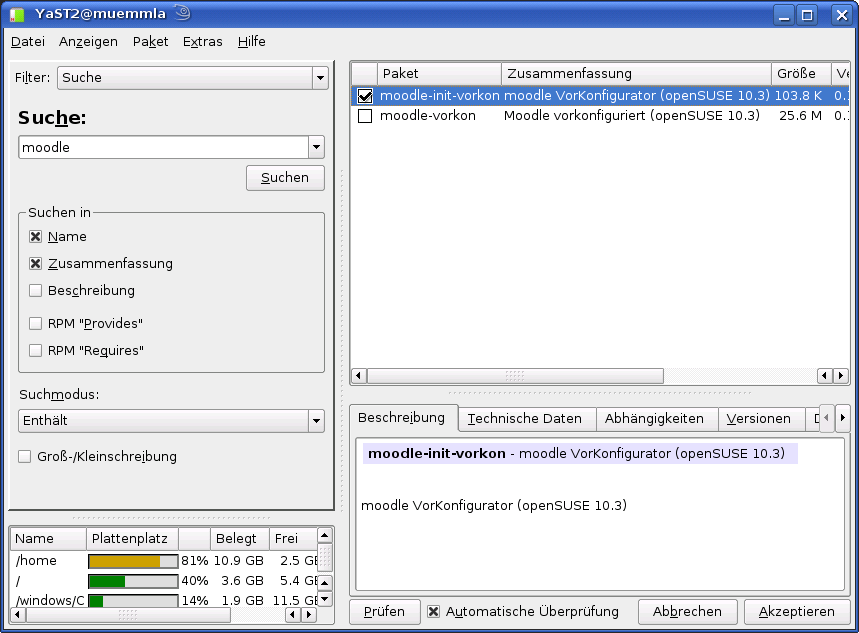Switch to the Versionen tab
Viewport: 859px width, 633px height.
[x=759, y=419]
